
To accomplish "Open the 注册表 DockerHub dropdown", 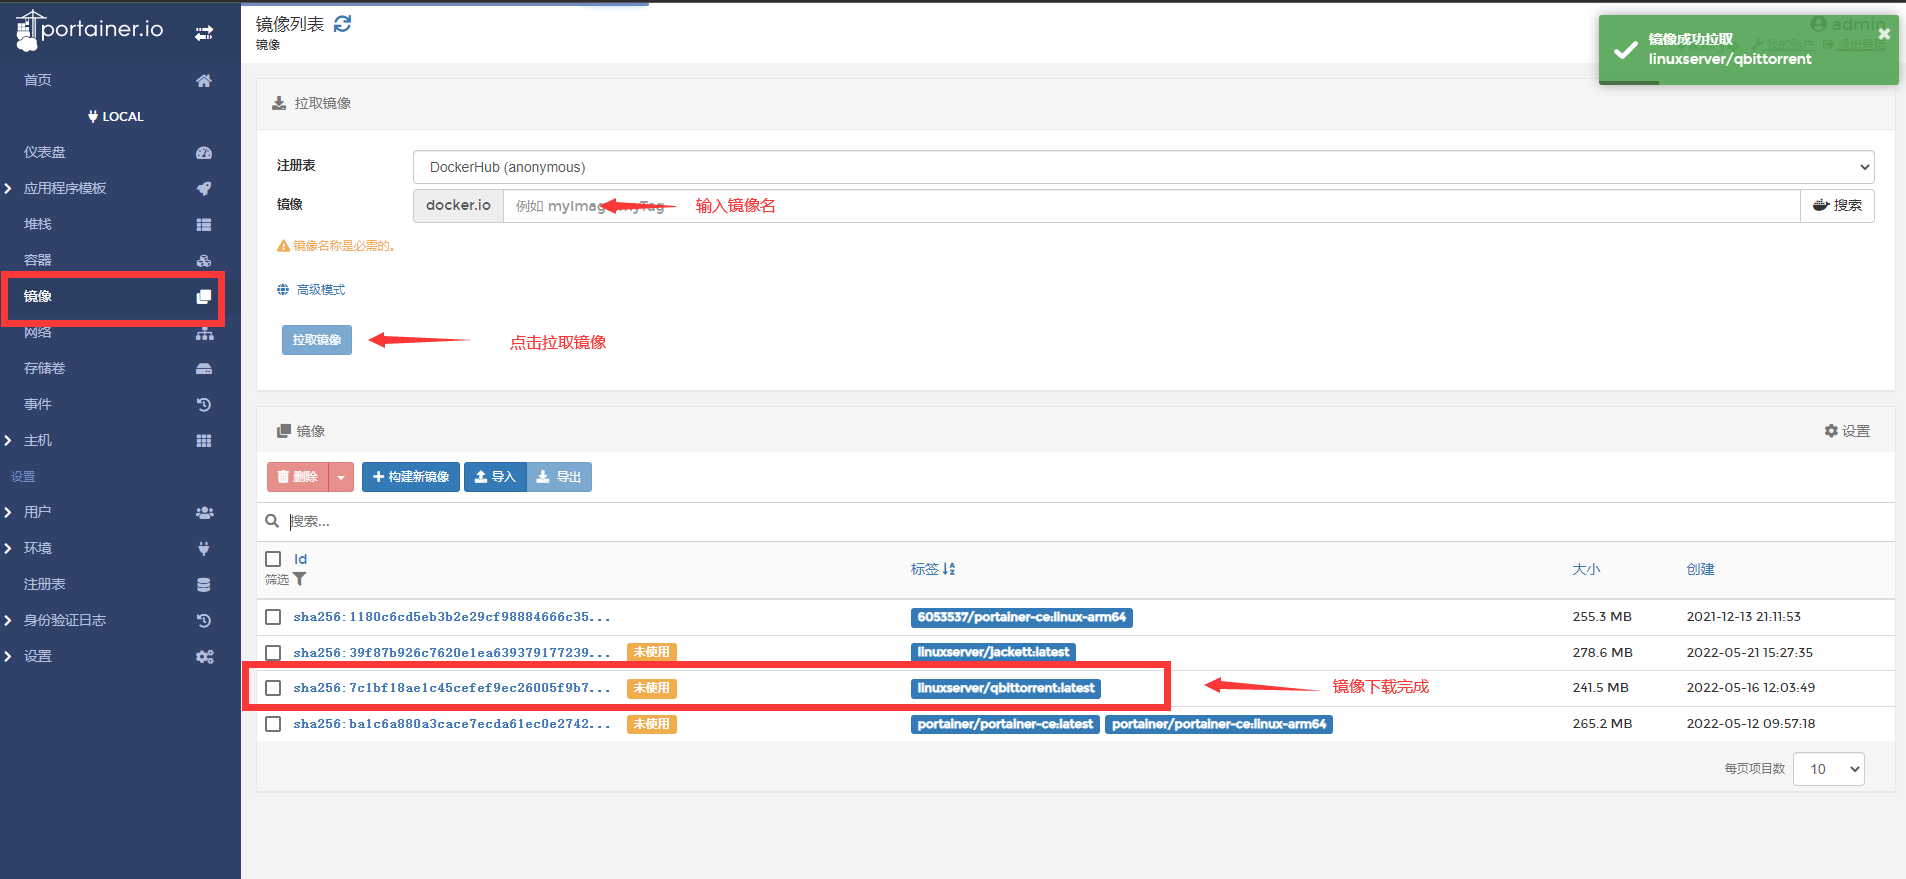I will point(1143,167).
